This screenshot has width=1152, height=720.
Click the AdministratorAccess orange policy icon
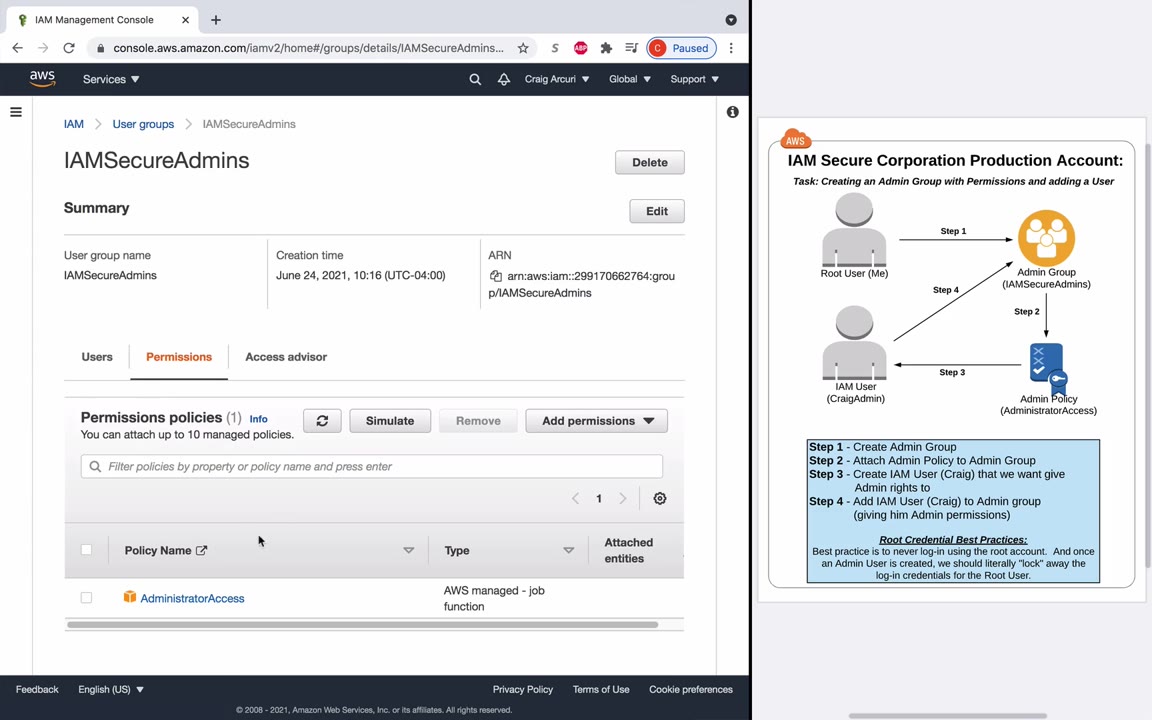(130, 597)
